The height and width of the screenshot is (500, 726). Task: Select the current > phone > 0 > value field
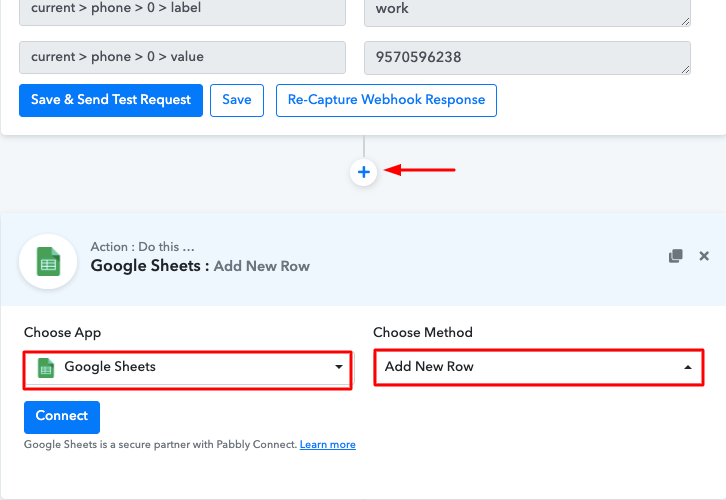(182, 57)
